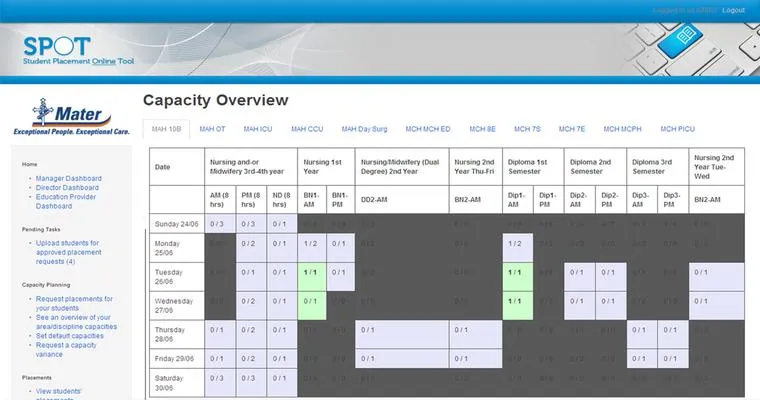Image resolution: width=760 pixels, height=400 pixels.
Task: Click the green Wednesday 27/06 BN1-AM 0/1 cell
Action: [312, 305]
